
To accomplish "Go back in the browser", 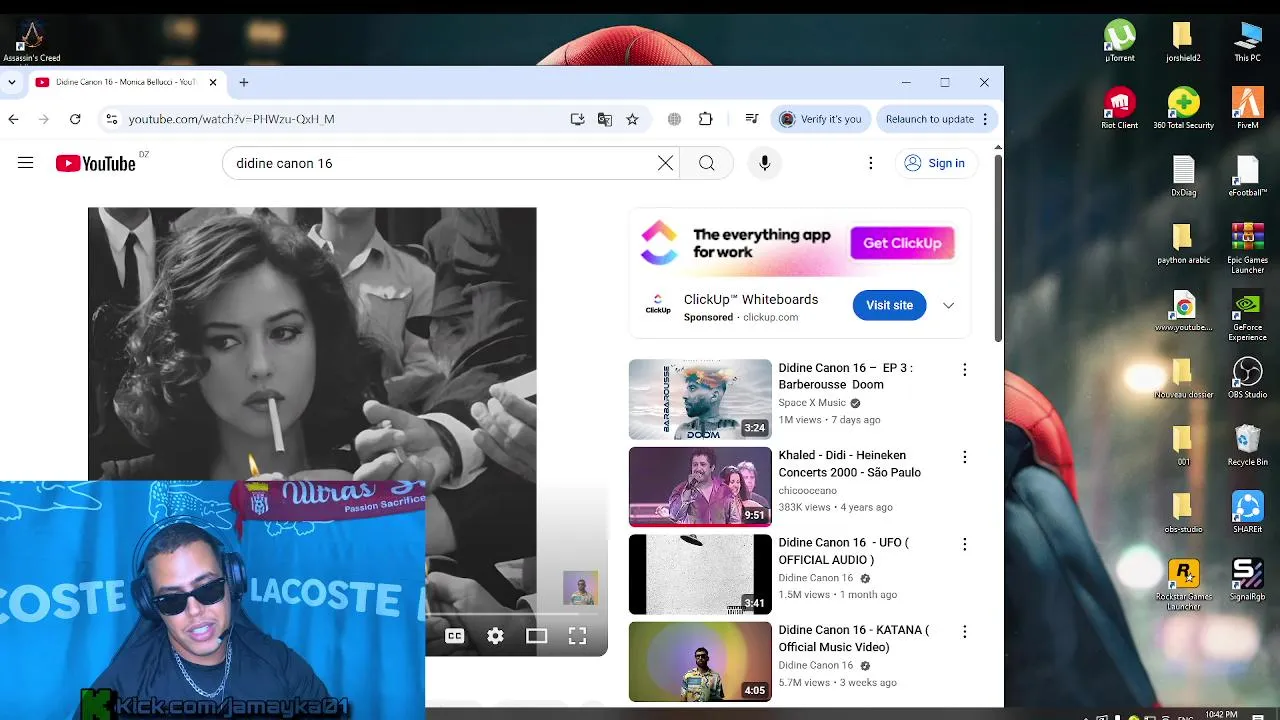I will (x=13, y=119).
